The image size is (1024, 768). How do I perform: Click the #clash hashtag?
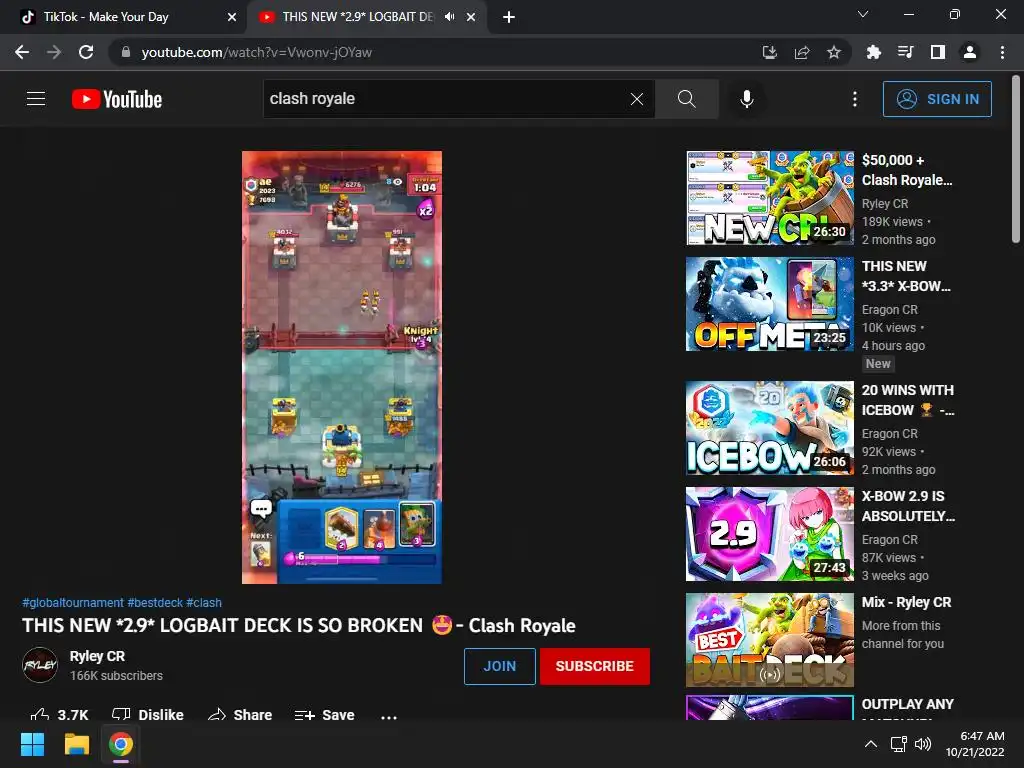coord(204,602)
